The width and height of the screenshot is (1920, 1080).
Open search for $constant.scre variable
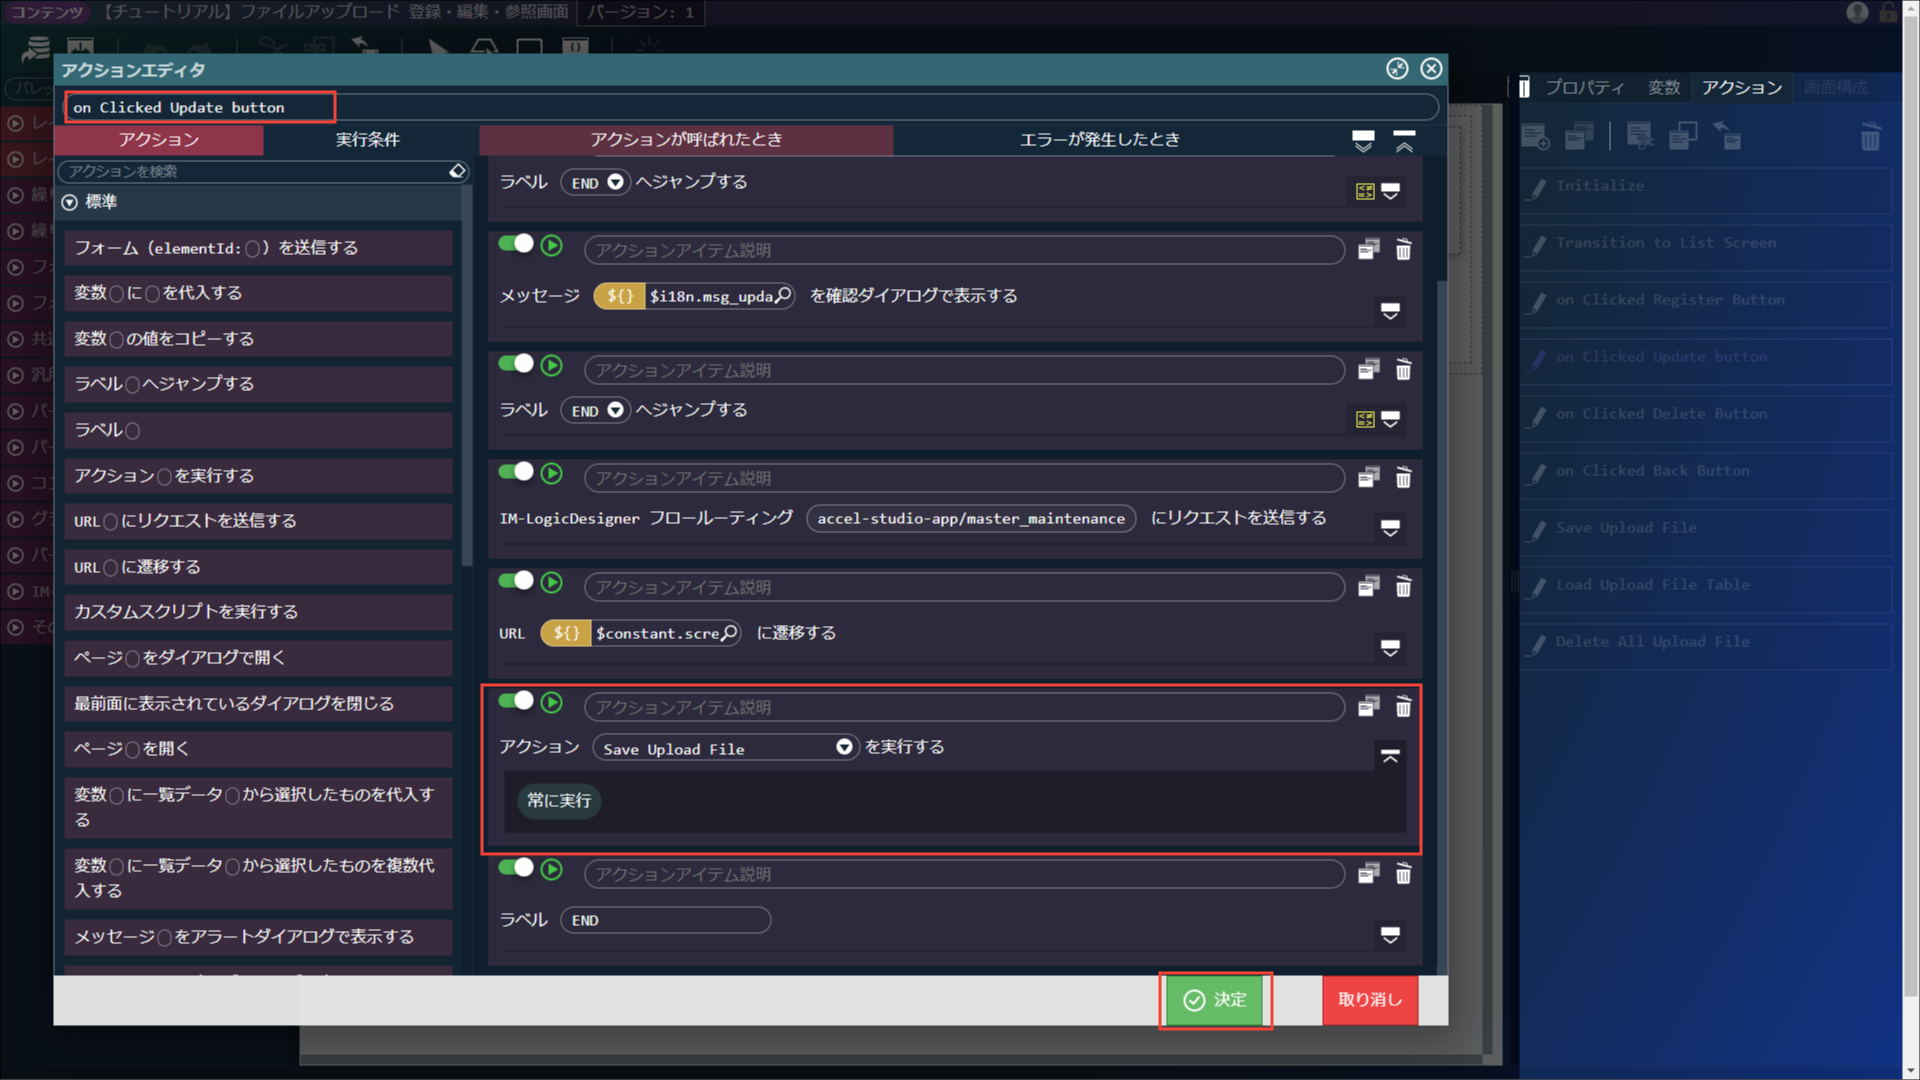tap(729, 633)
